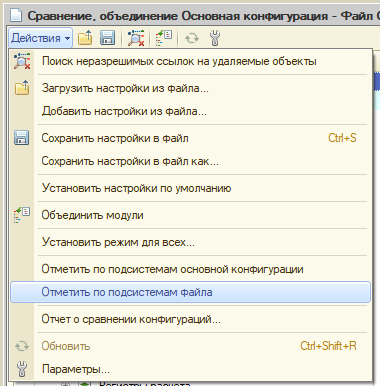Open Параметры... from the menu
The image size is (380, 386).
pos(191,369)
